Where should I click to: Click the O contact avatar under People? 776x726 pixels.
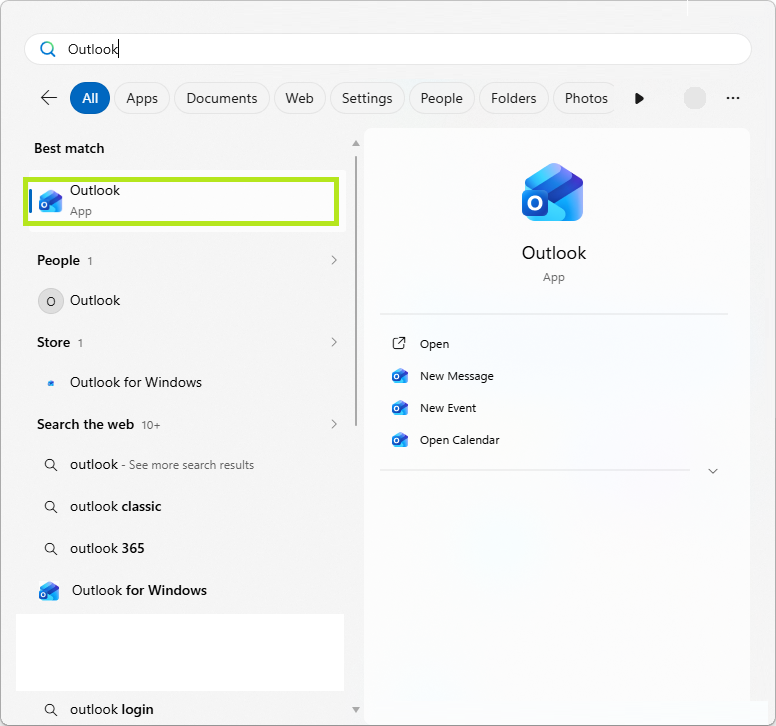(50, 301)
